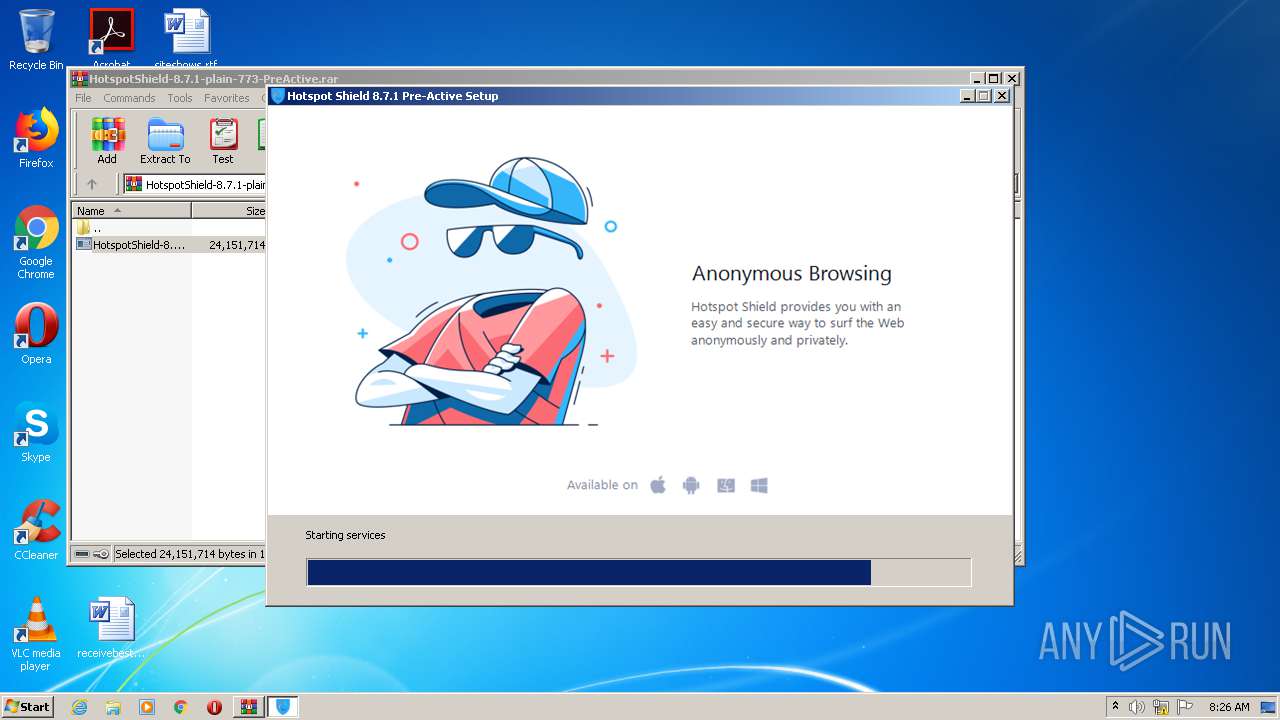The width and height of the screenshot is (1280, 720).
Task: Close the Hotspot Shield setup window
Action: point(1002,96)
